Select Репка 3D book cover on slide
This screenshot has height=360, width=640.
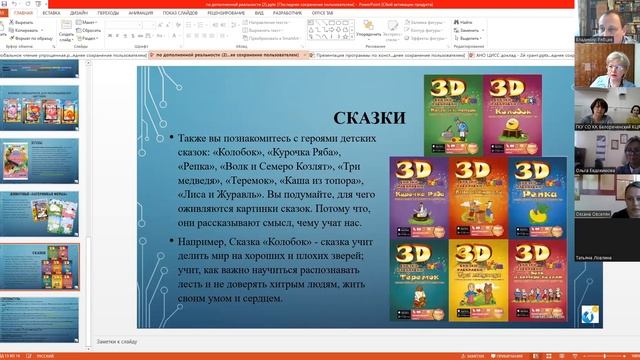[538, 198]
